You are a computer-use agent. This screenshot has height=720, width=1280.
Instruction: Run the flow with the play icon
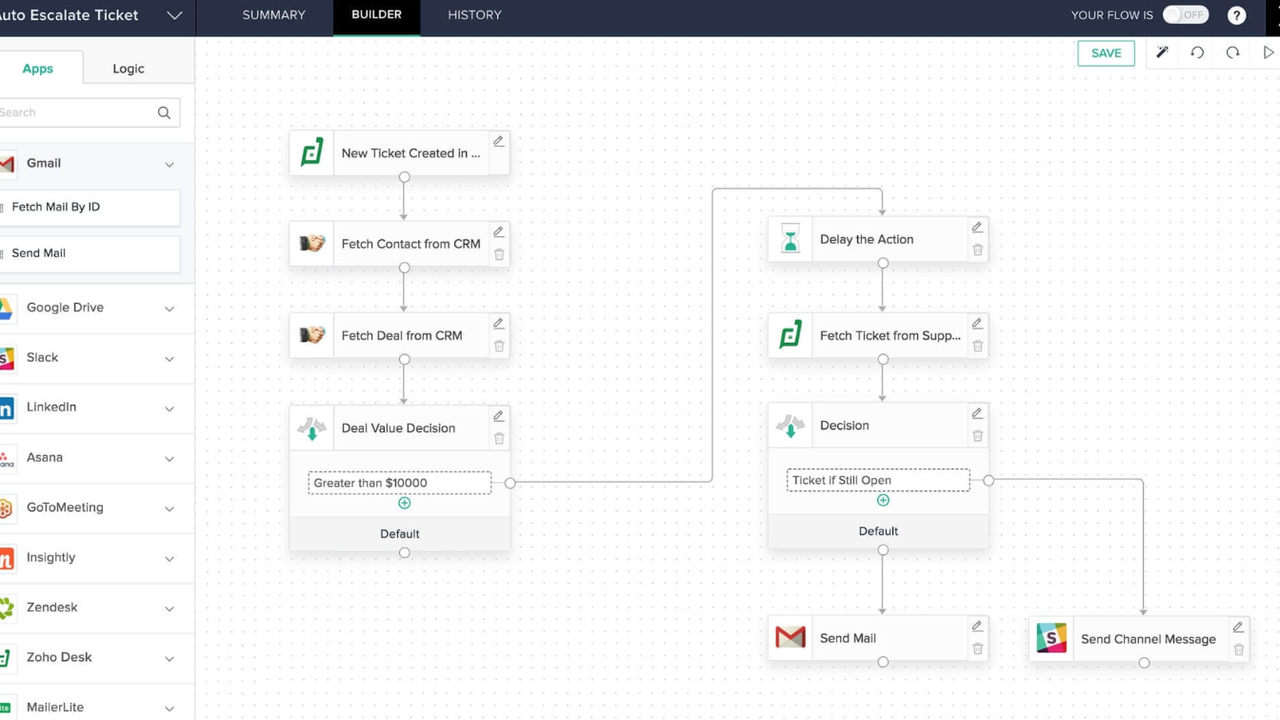click(1269, 53)
